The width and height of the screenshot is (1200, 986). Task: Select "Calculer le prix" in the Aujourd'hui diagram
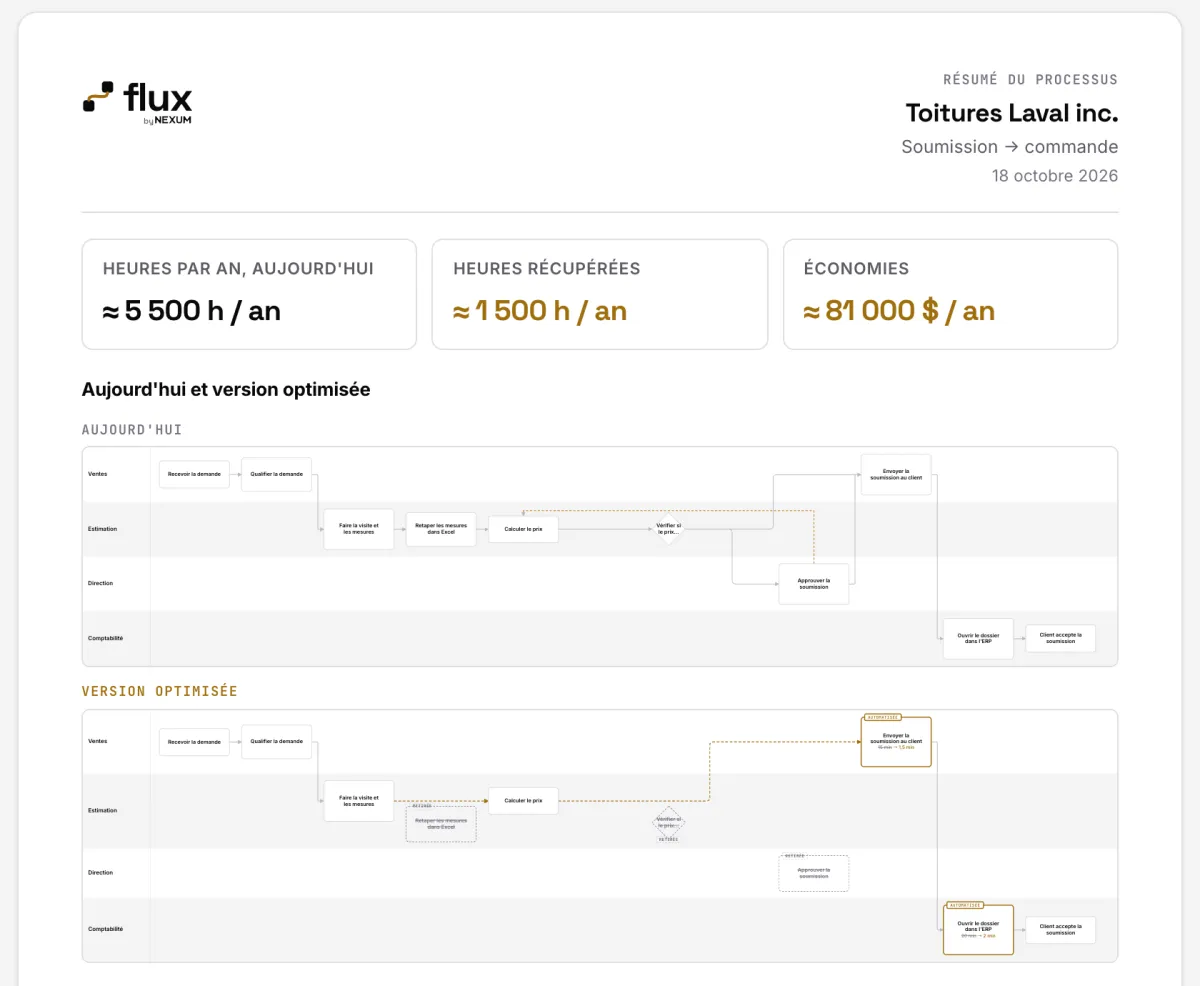[523, 529]
